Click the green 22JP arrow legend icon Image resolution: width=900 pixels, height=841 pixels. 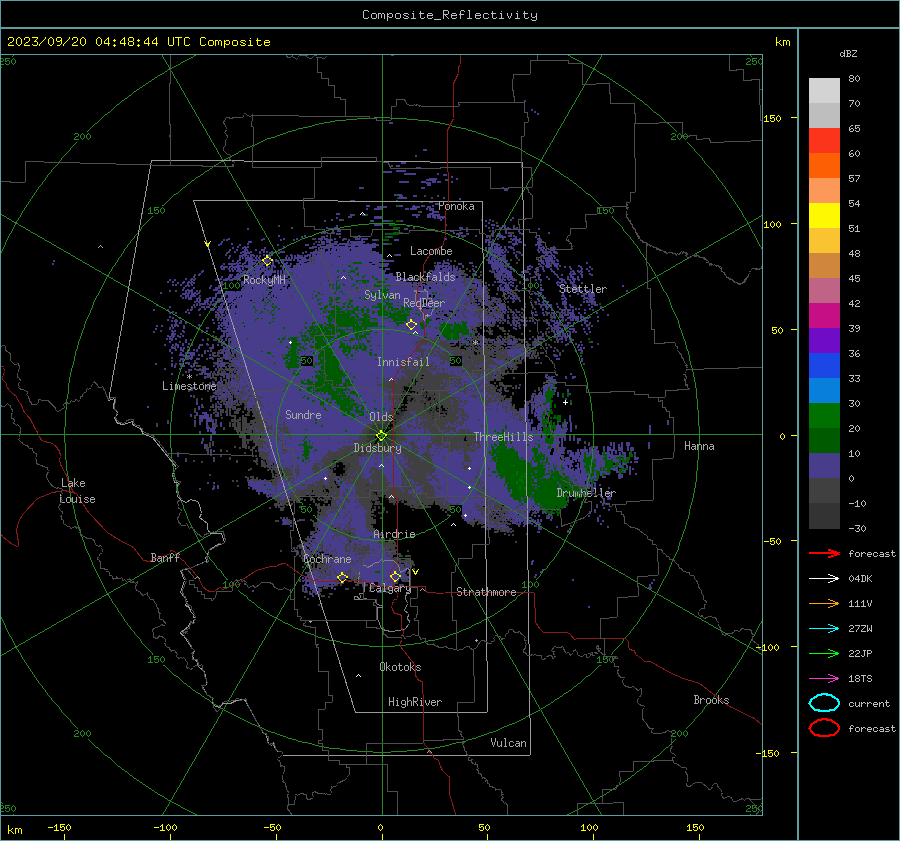[x=824, y=653]
